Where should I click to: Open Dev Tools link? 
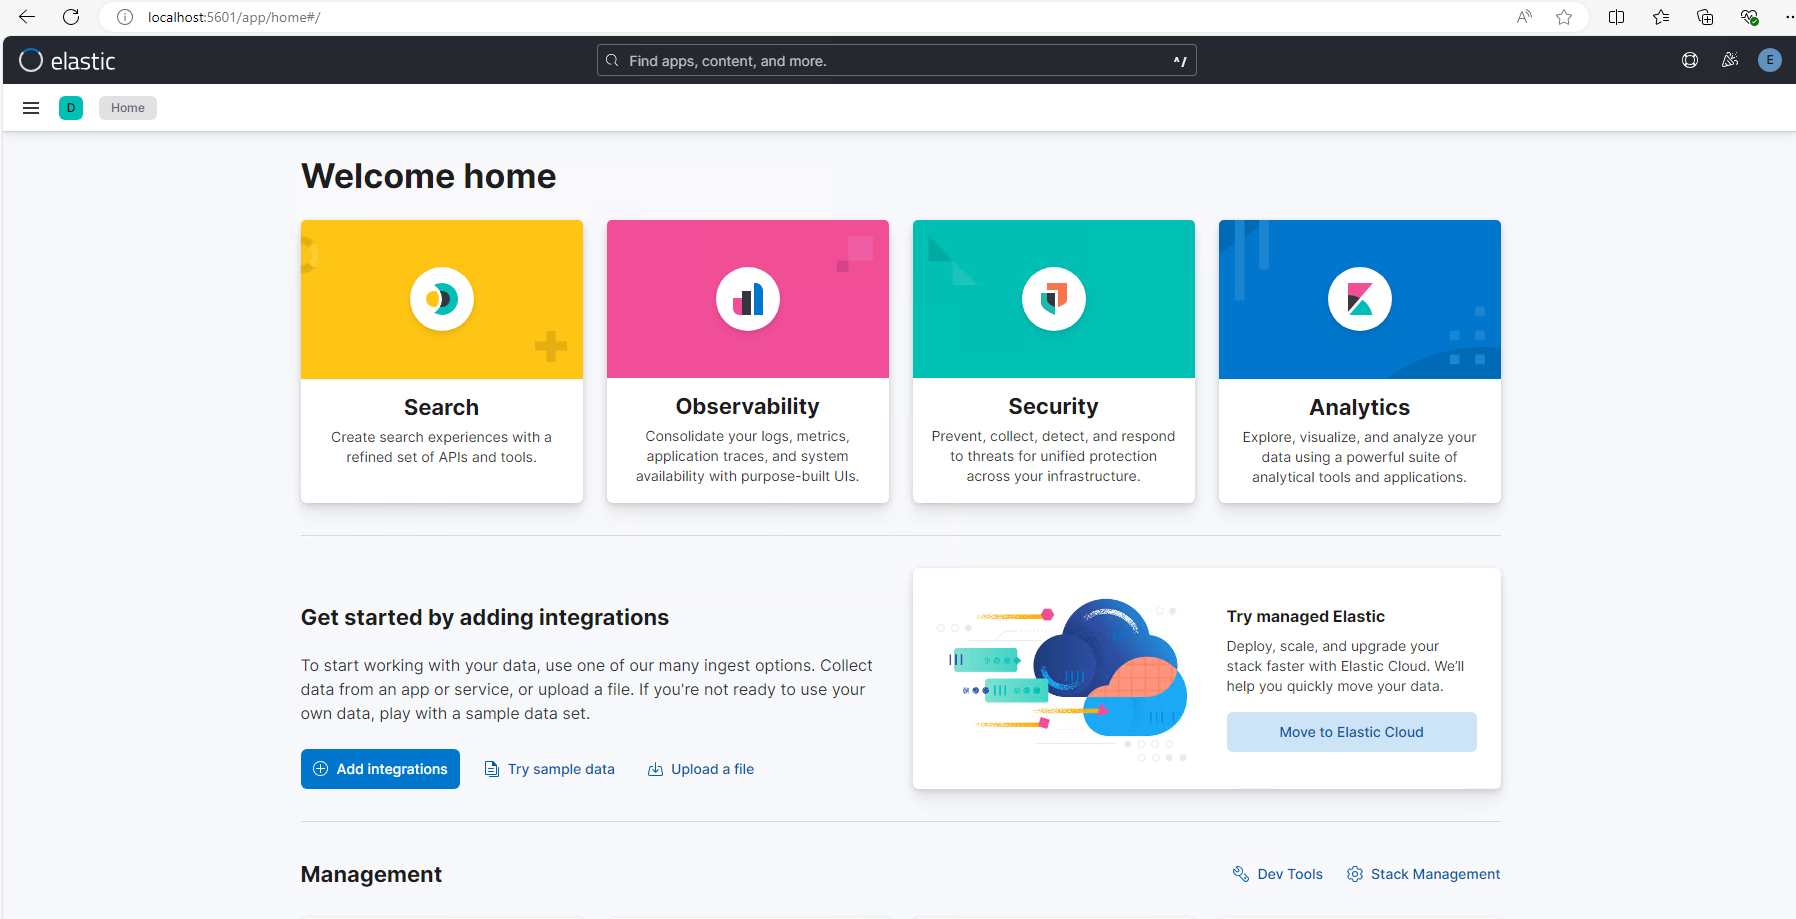pos(1289,874)
